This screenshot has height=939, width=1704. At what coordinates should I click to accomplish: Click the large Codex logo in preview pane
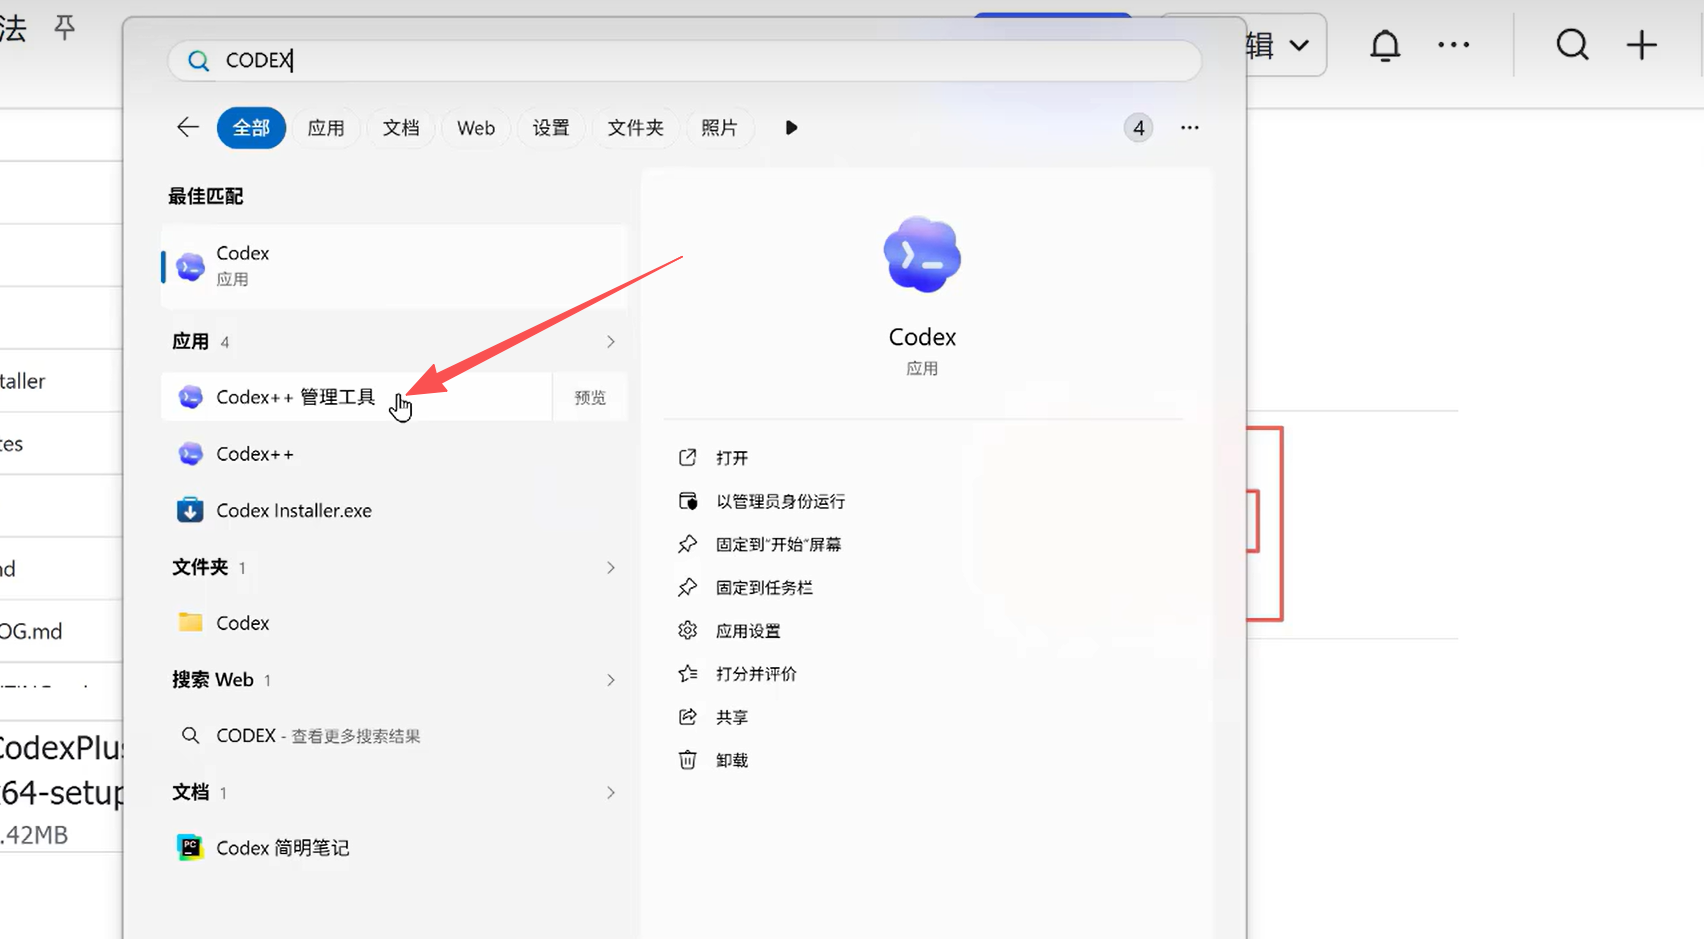(922, 255)
